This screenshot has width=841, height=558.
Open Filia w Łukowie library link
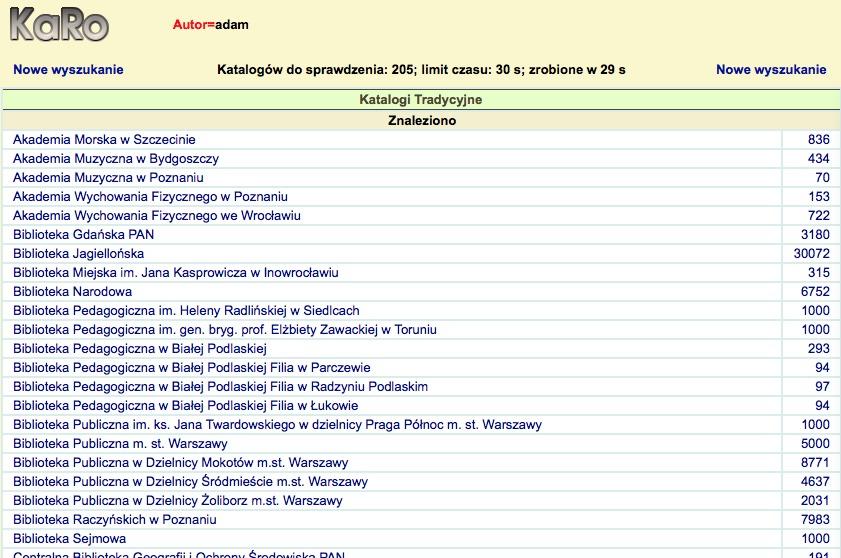point(186,406)
